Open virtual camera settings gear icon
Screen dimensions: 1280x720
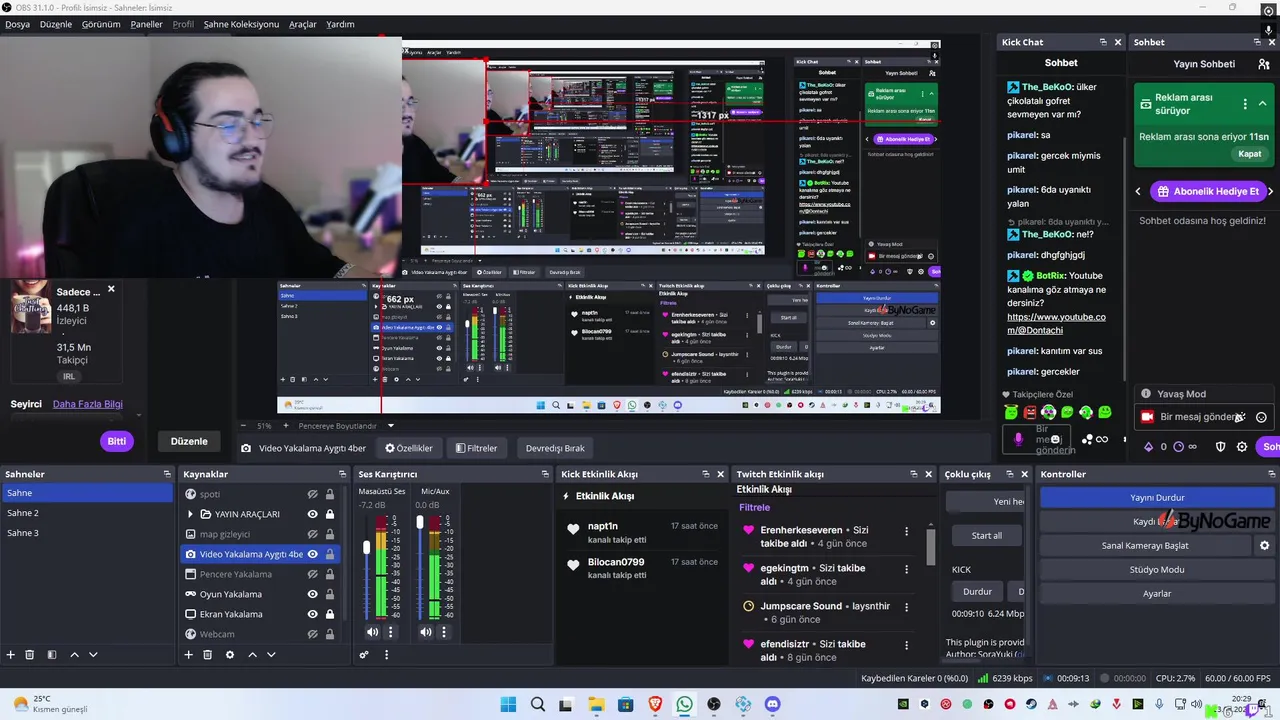pos(1264,546)
